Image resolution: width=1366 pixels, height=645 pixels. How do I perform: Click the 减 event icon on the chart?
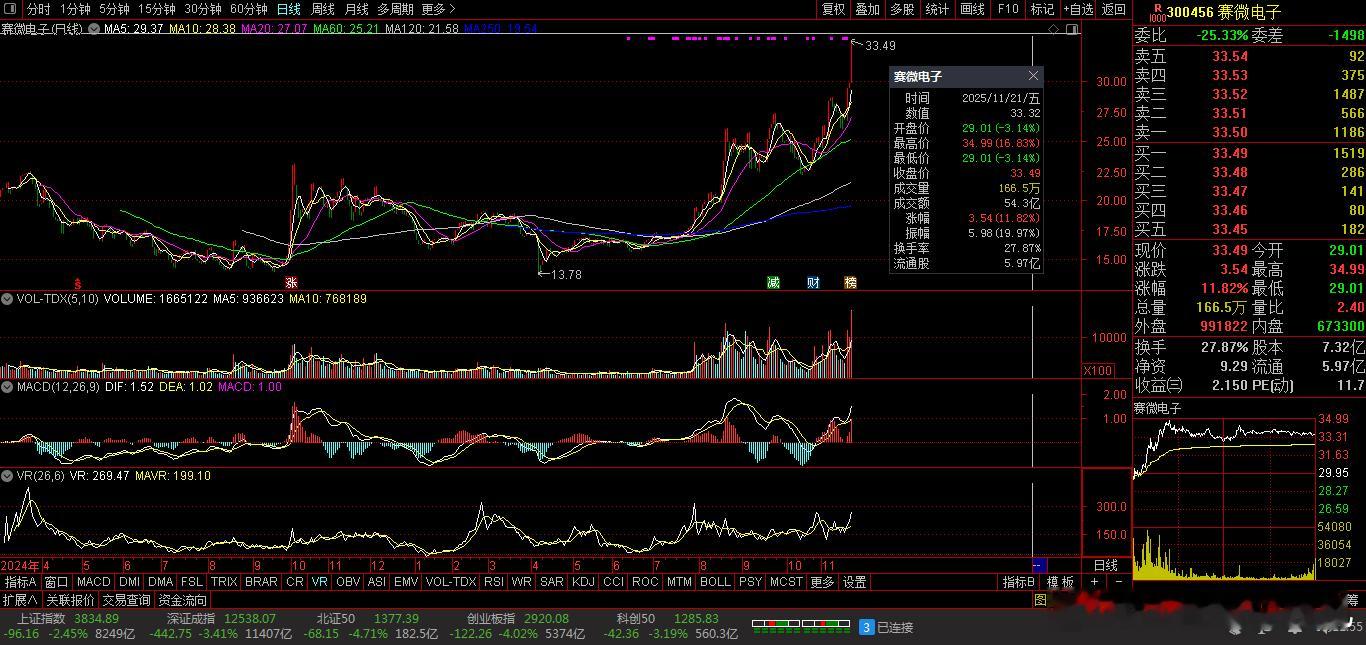(x=773, y=283)
